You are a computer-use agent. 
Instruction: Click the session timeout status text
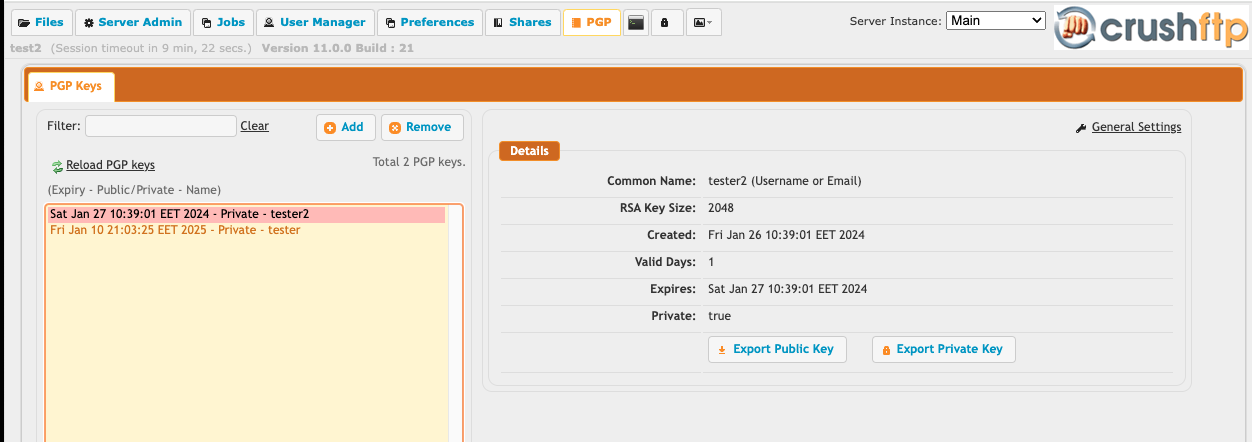coord(152,48)
